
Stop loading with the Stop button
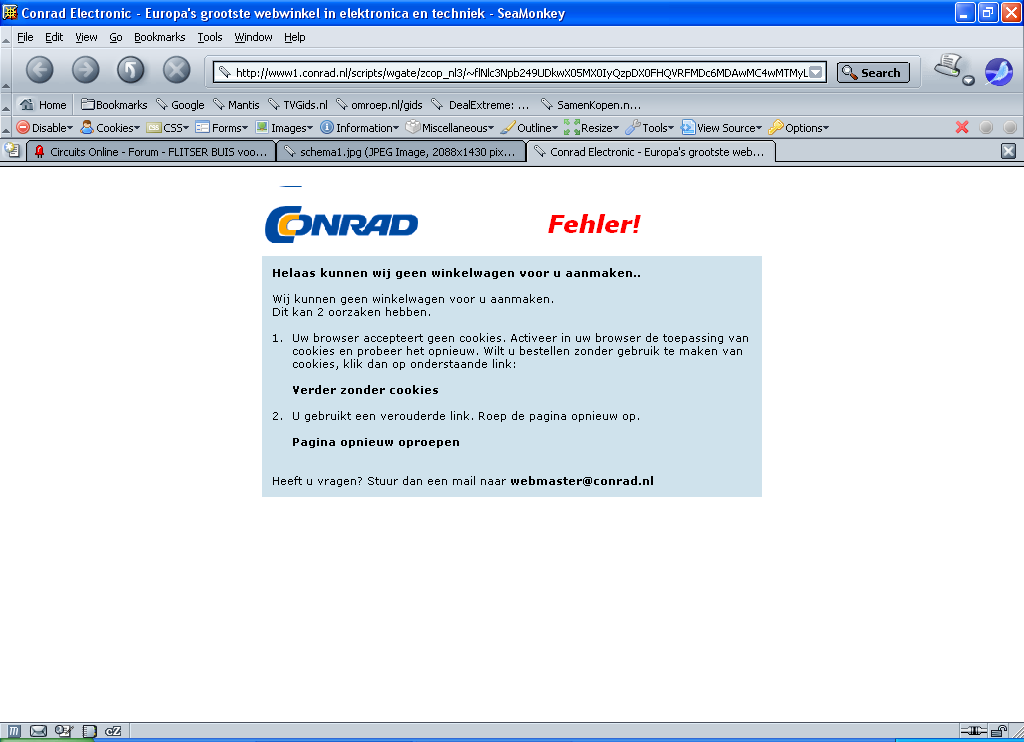click(x=176, y=70)
